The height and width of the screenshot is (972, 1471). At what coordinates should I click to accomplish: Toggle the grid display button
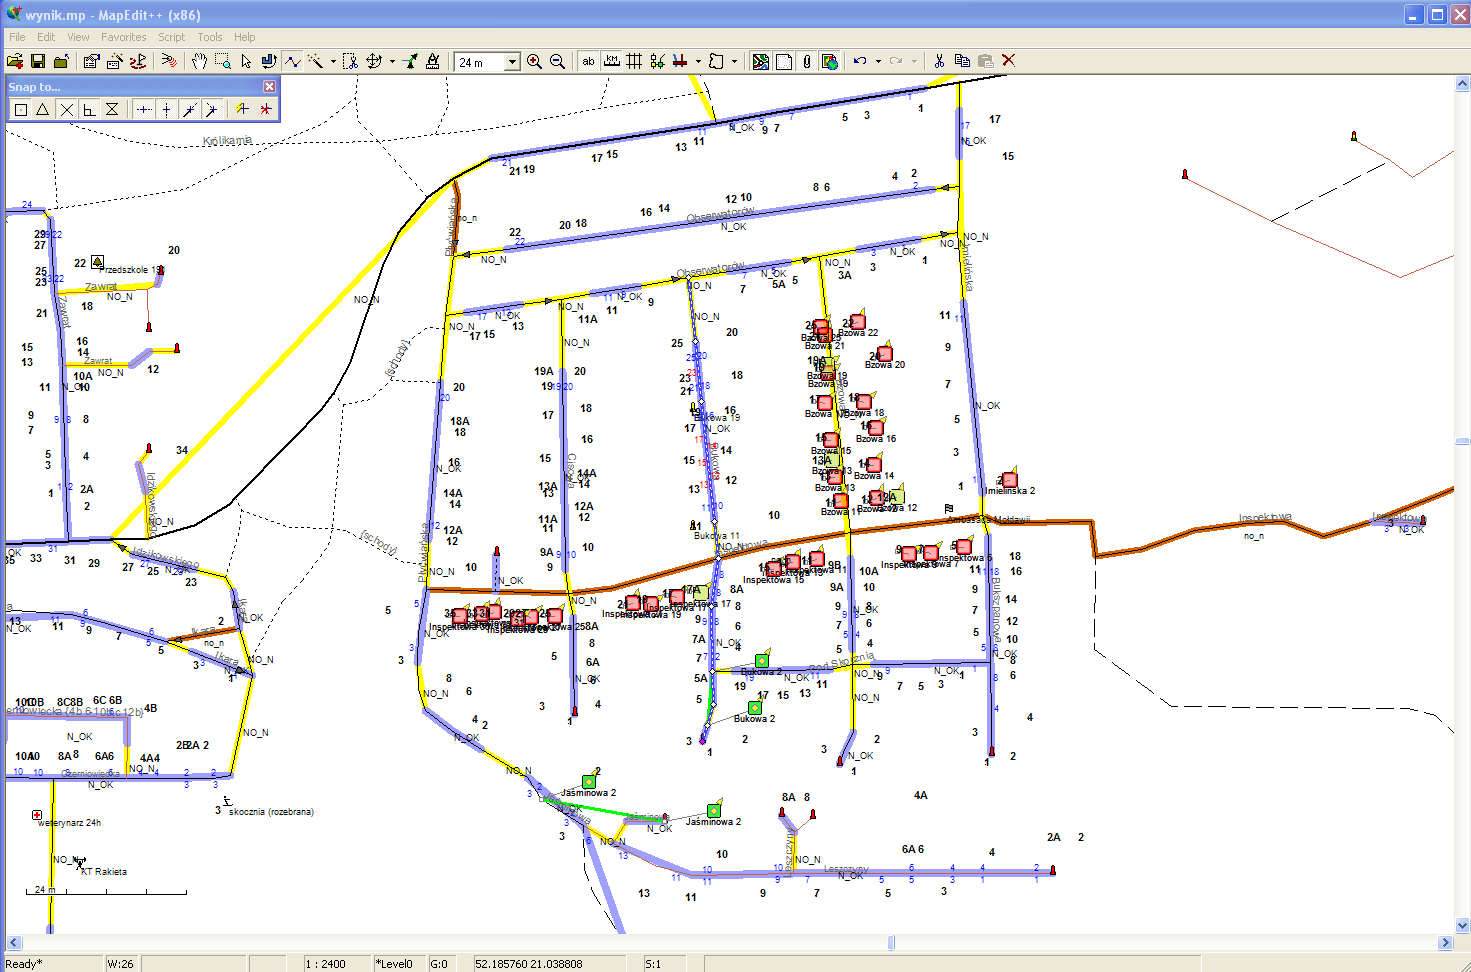[x=634, y=61]
